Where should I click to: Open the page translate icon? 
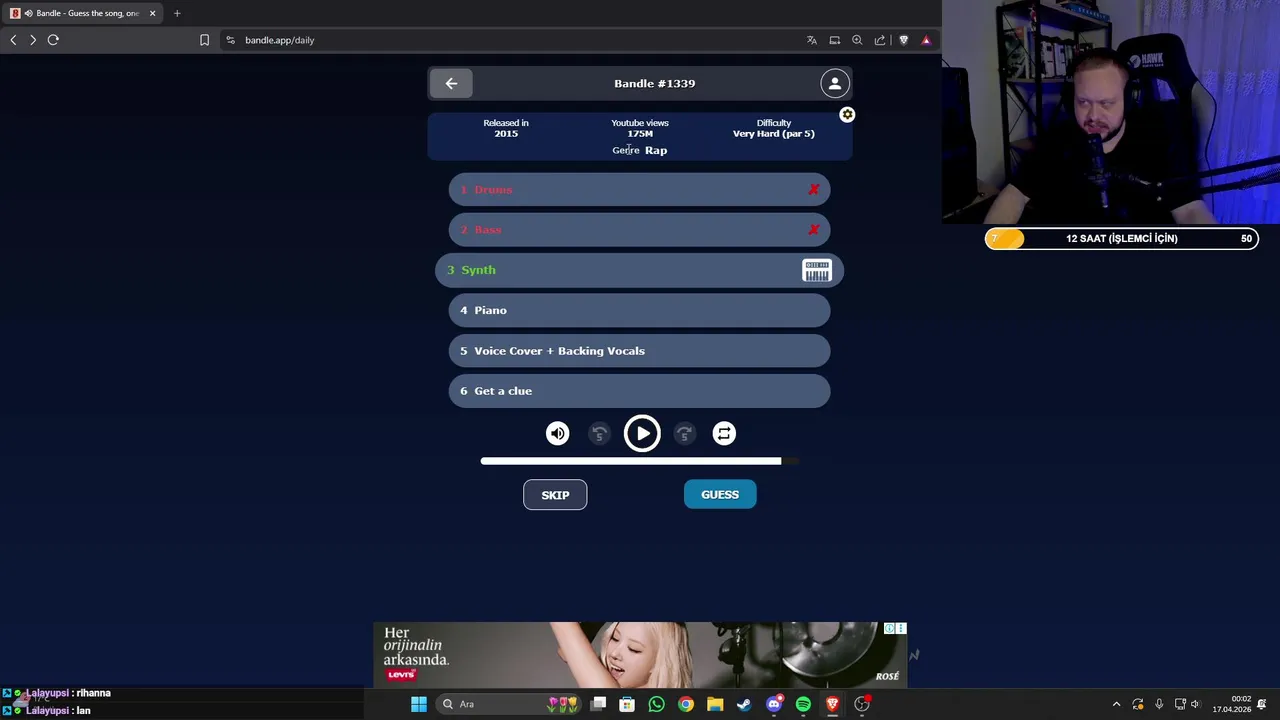pyautogui.click(x=812, y=40)
